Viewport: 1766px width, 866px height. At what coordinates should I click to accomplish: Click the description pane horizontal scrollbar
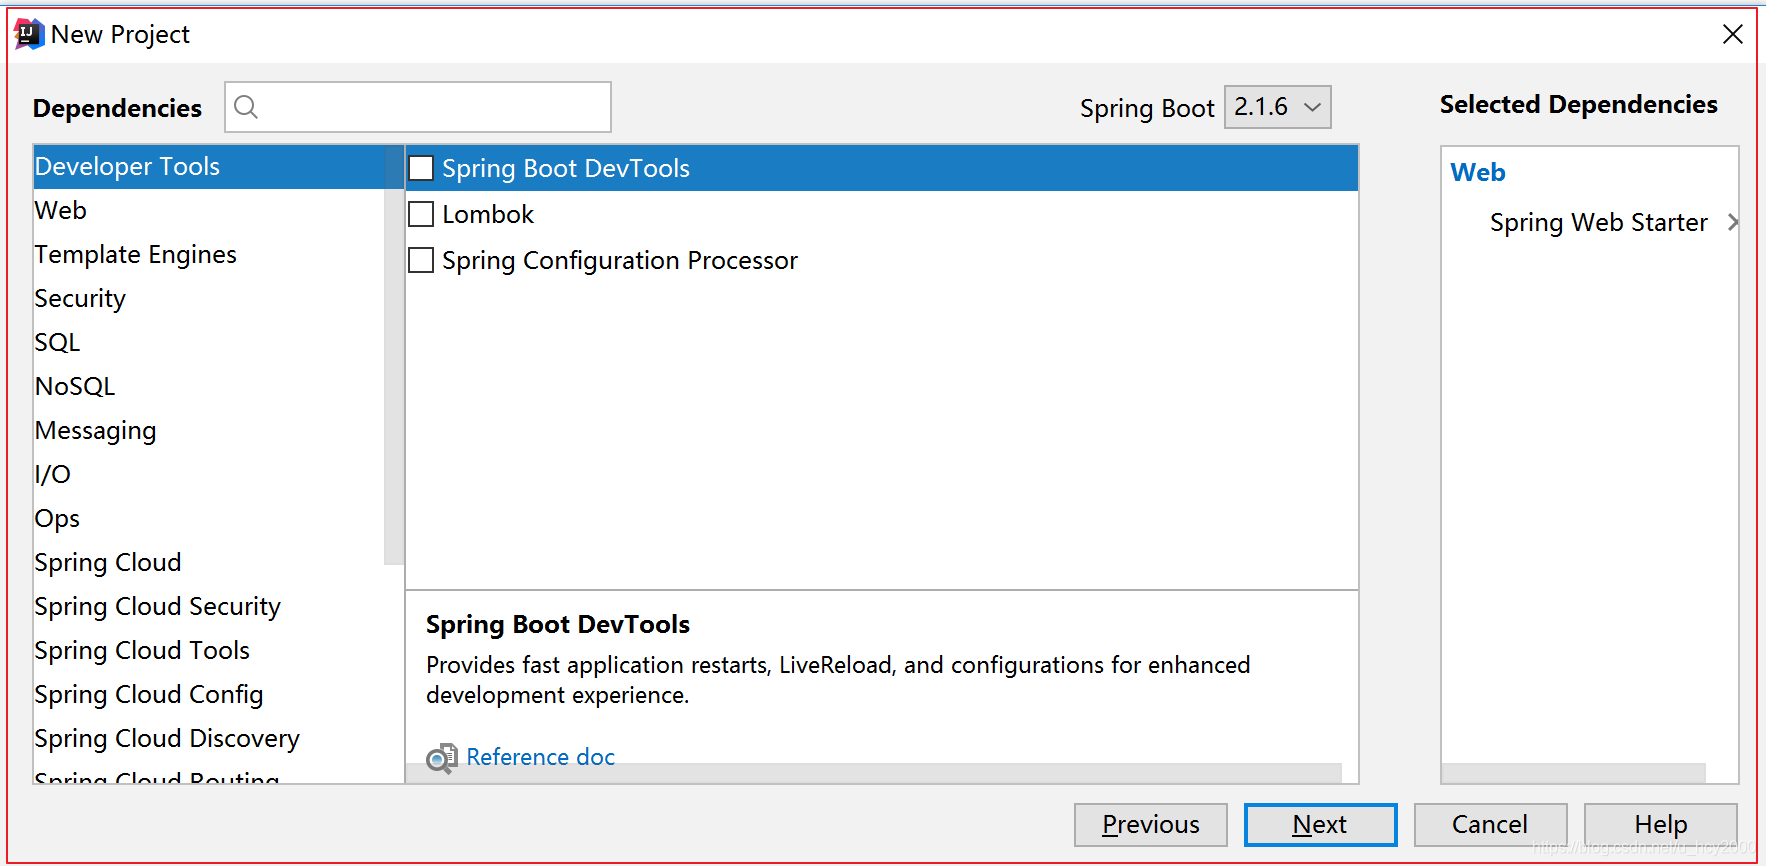point(873,773)
